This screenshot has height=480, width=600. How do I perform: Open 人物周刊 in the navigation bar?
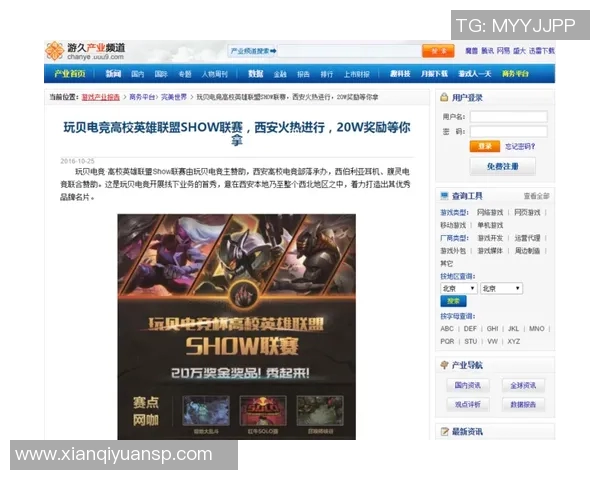(x=215, y=74)
